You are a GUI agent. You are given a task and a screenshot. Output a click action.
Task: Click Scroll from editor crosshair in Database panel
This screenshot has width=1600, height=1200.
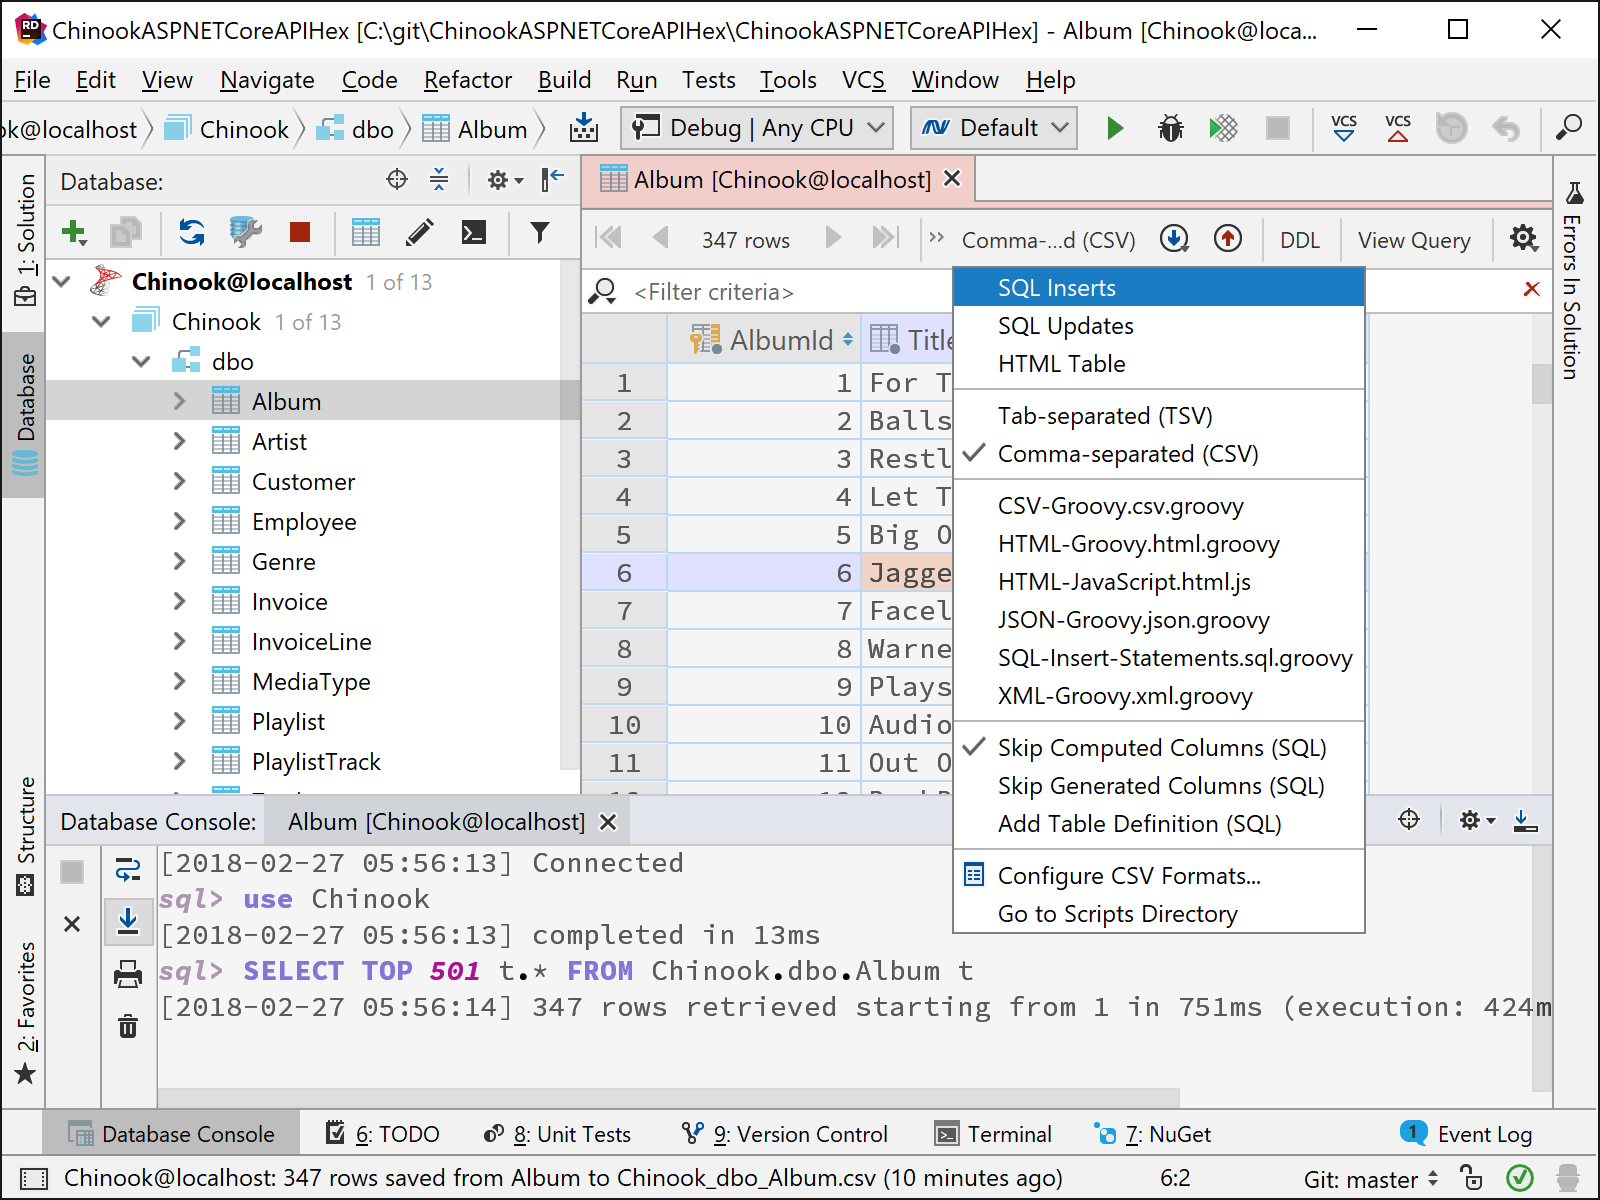coord(397,180)
